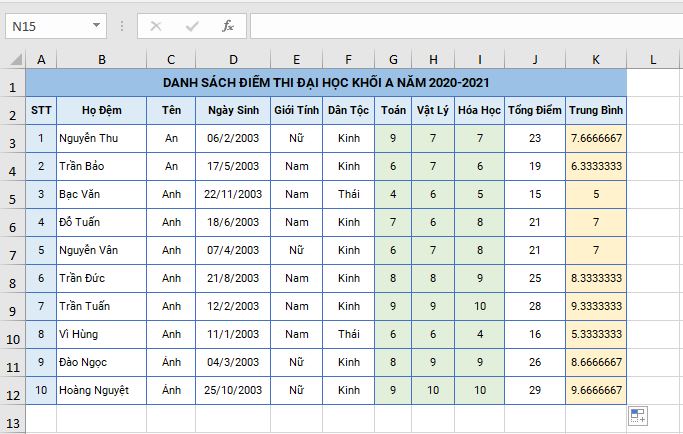Click the Tổng Điểm header cell
Image resolution: width=683 pixels, height=434 pixels.
(x=535, y=110)
